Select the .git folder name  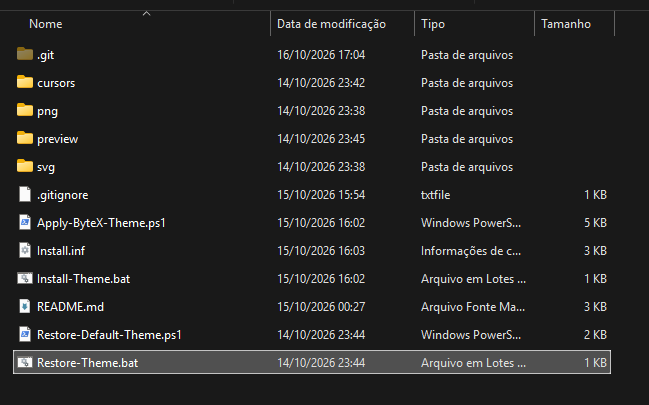click(46, 55)
